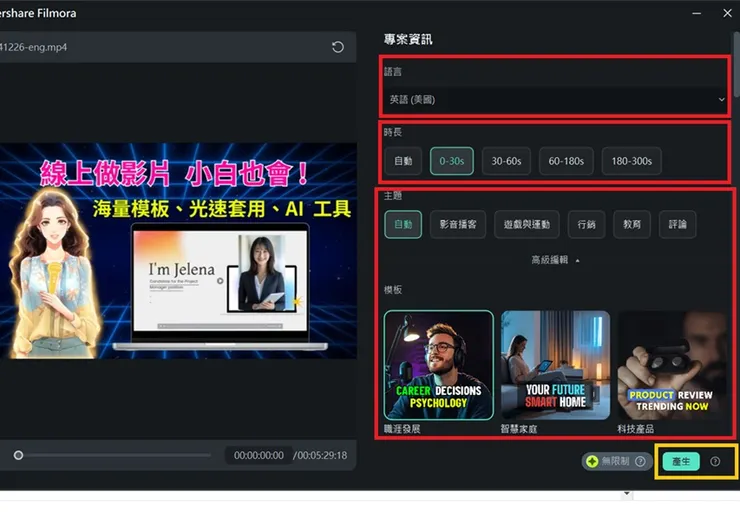Select the 影音播客 theme
Viewport: 740px width, 512px height.
click(458, 224)
